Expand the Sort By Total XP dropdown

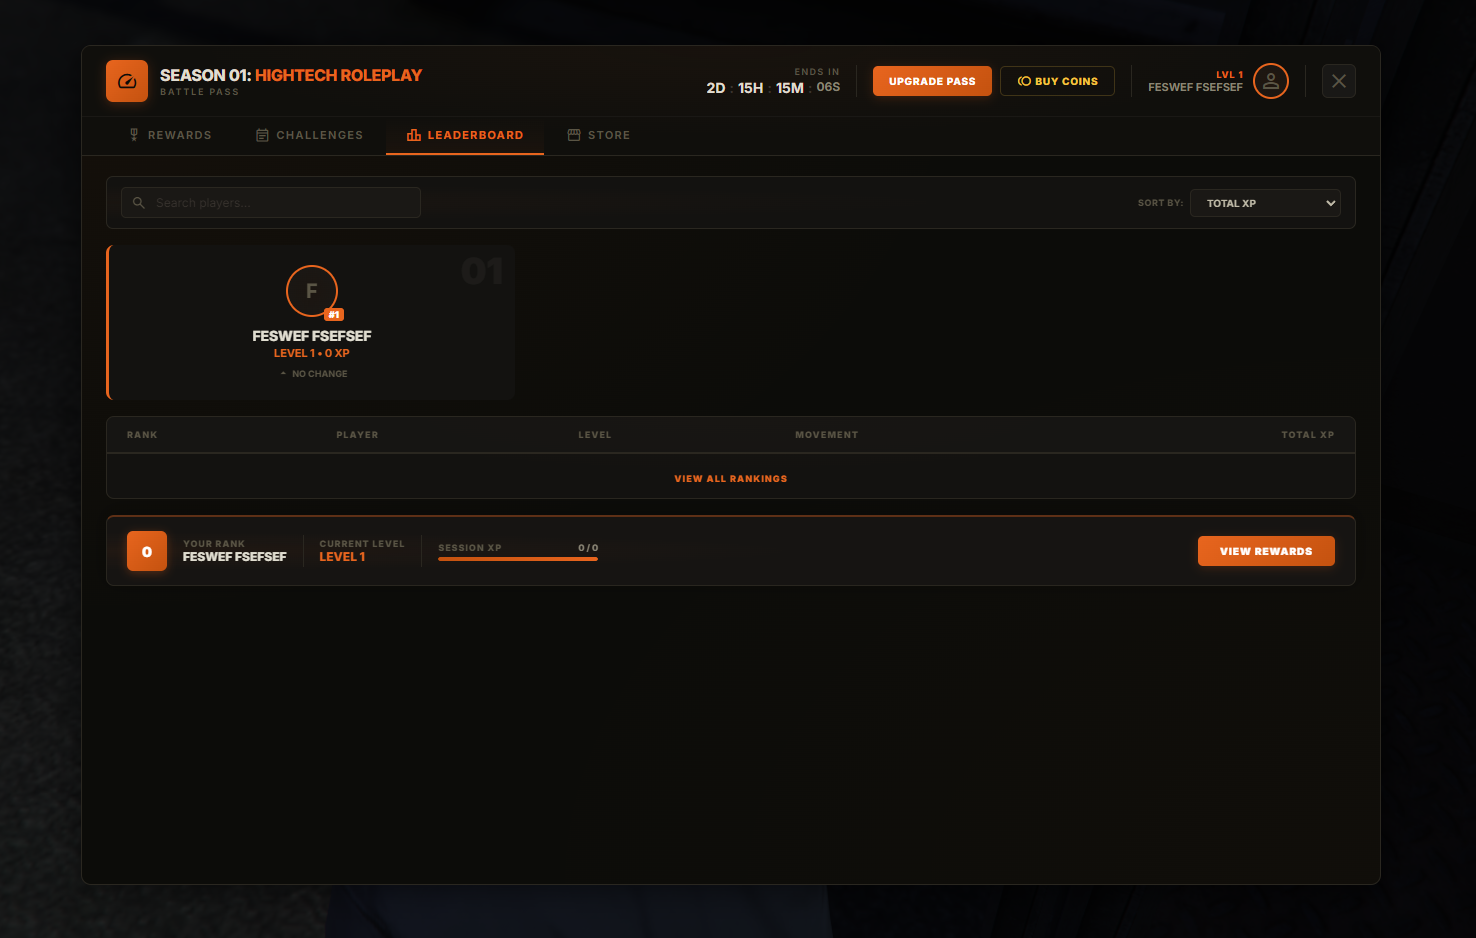1265,203
